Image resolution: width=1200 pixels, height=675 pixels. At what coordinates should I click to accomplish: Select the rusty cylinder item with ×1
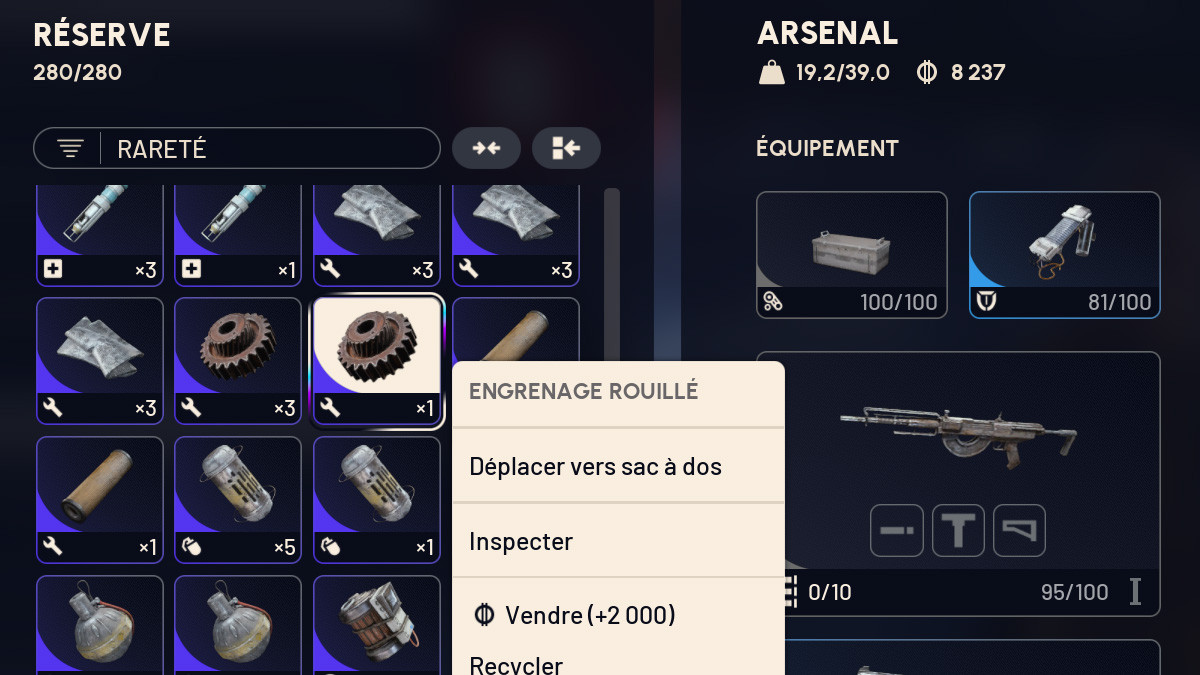point(100,500)
